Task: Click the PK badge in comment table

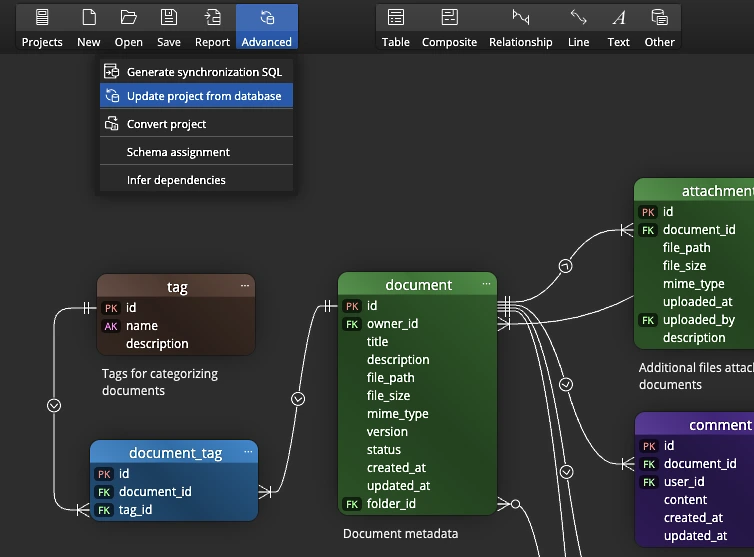Action: point(649,446)
